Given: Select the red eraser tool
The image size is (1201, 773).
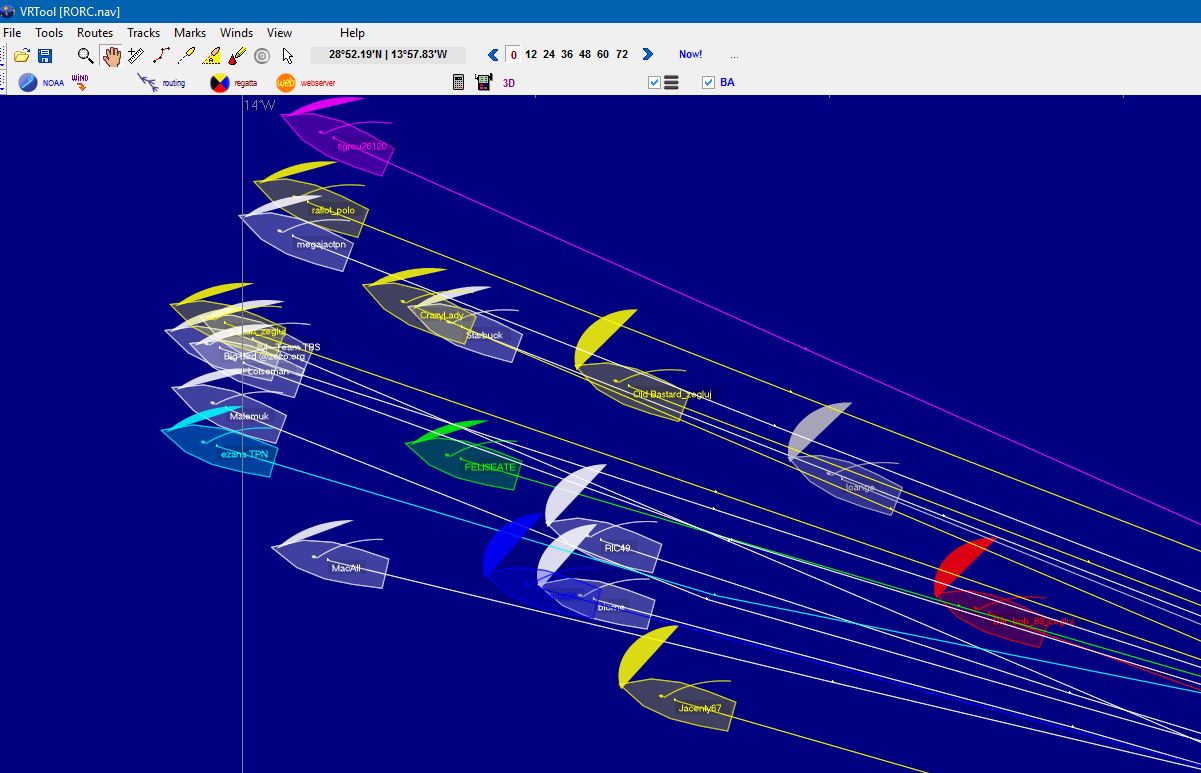Looking at the screenshot, I should (x=237, y=56).
